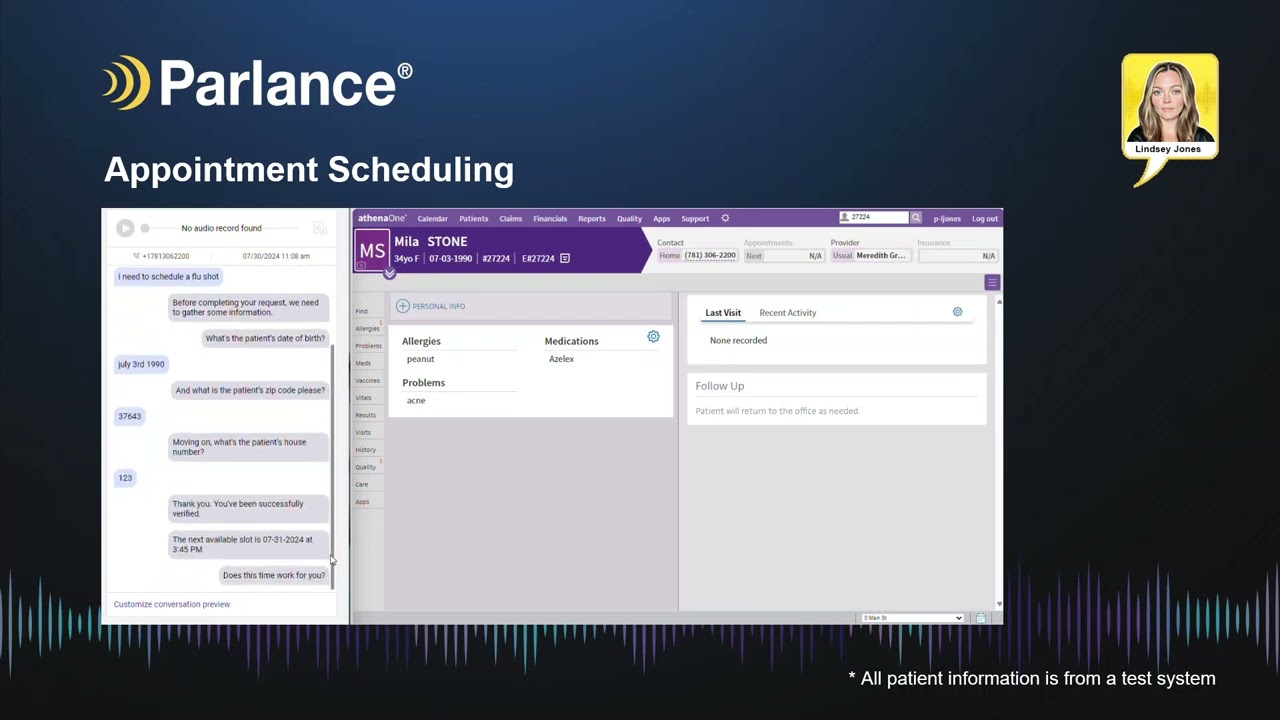Click gear icon in Last Visit panel

(x=957, y=312)
